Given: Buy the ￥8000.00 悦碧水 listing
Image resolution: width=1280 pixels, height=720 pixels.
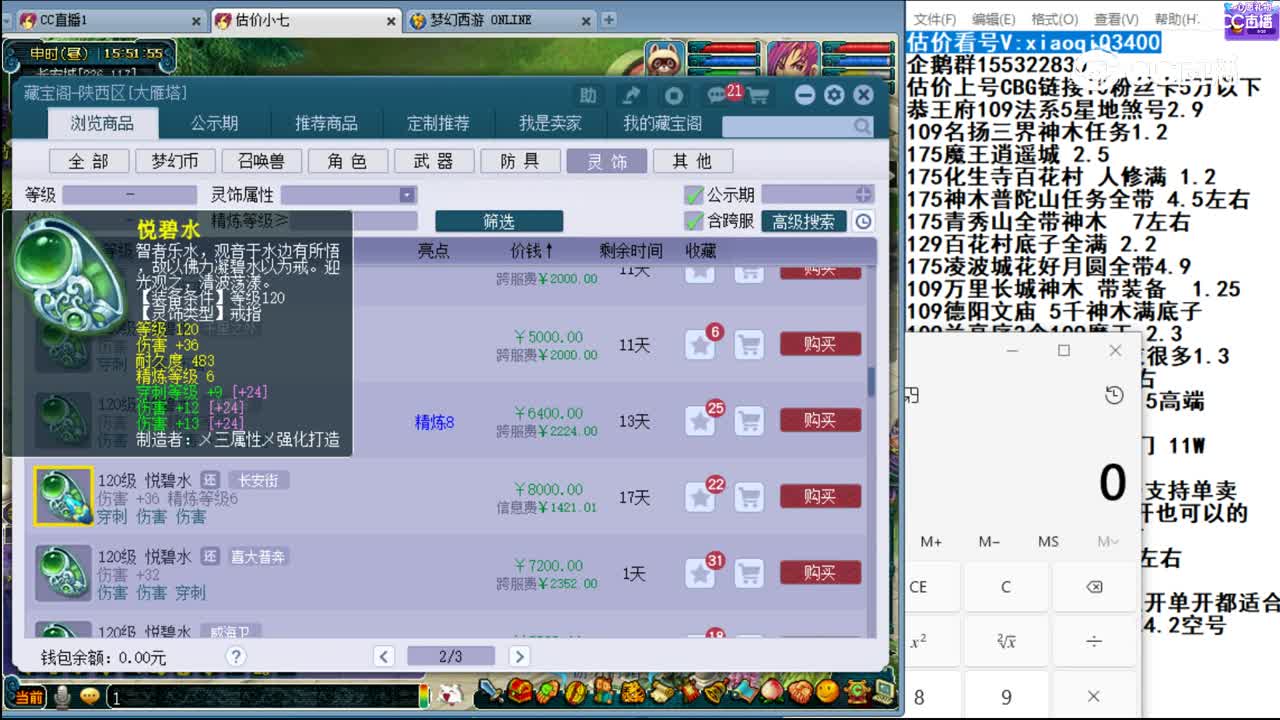Looking at the screenshot, I should tap(820, 497).
